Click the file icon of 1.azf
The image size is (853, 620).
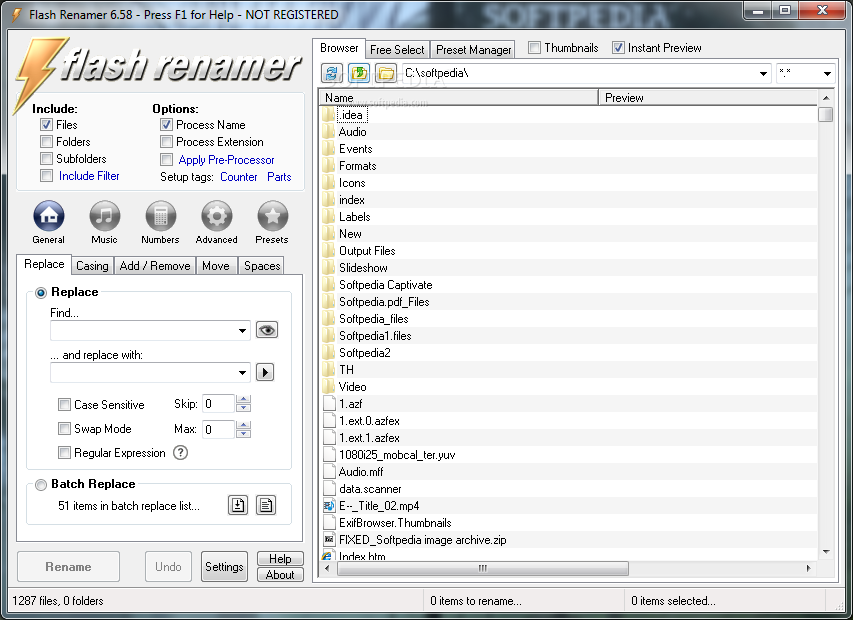tap(329, 404)
